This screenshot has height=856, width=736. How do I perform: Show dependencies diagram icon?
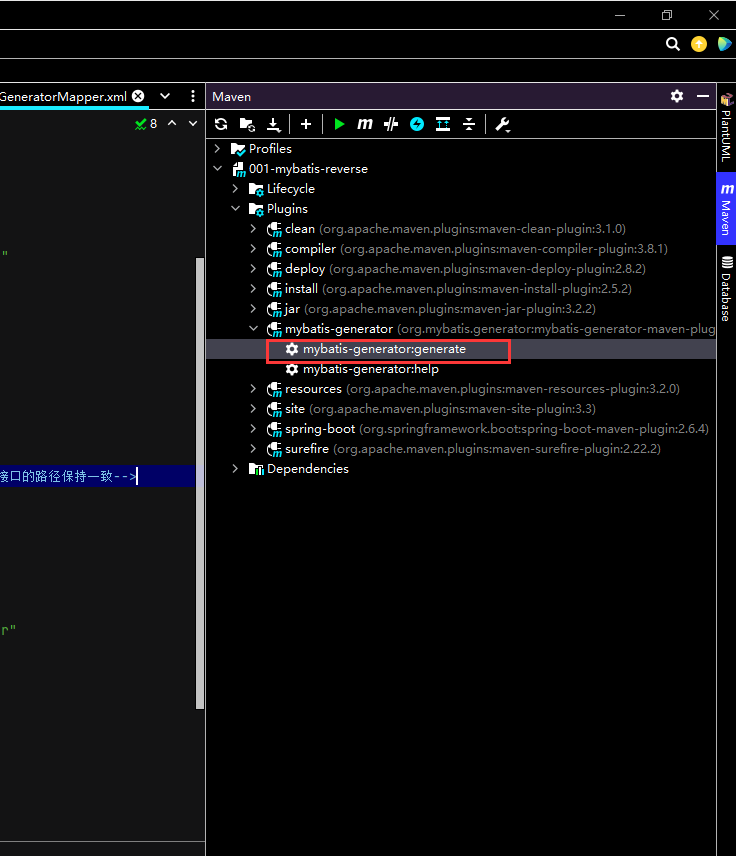[443, 124]
